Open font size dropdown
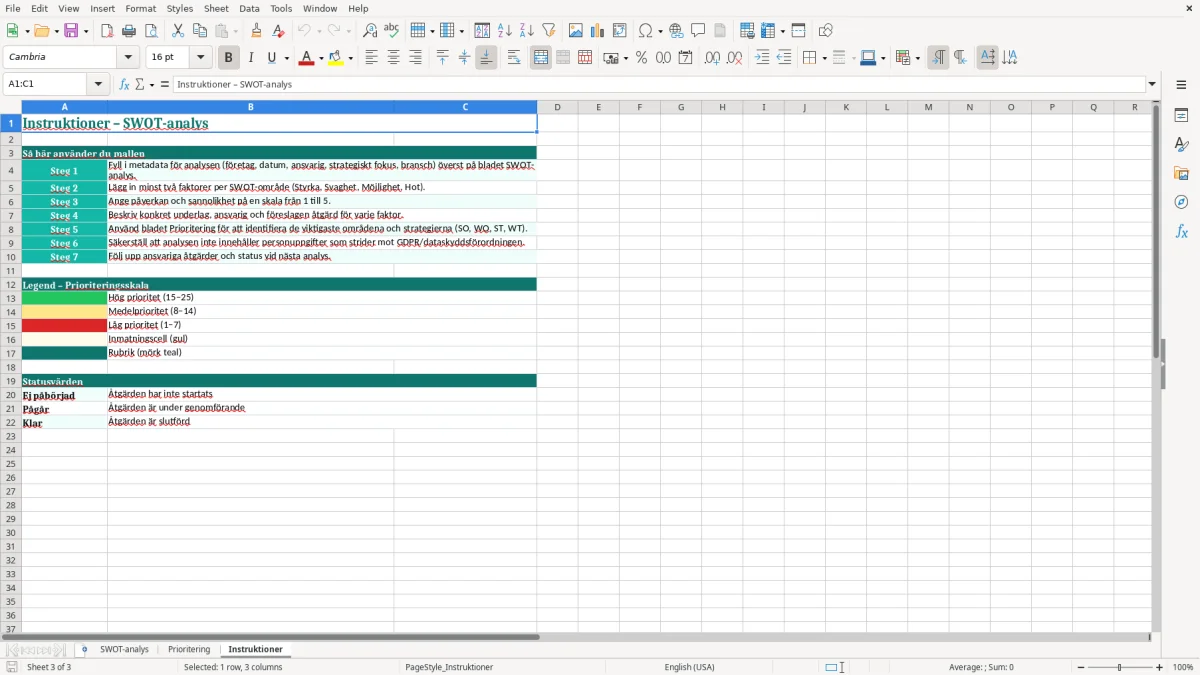 click(200, 58)
